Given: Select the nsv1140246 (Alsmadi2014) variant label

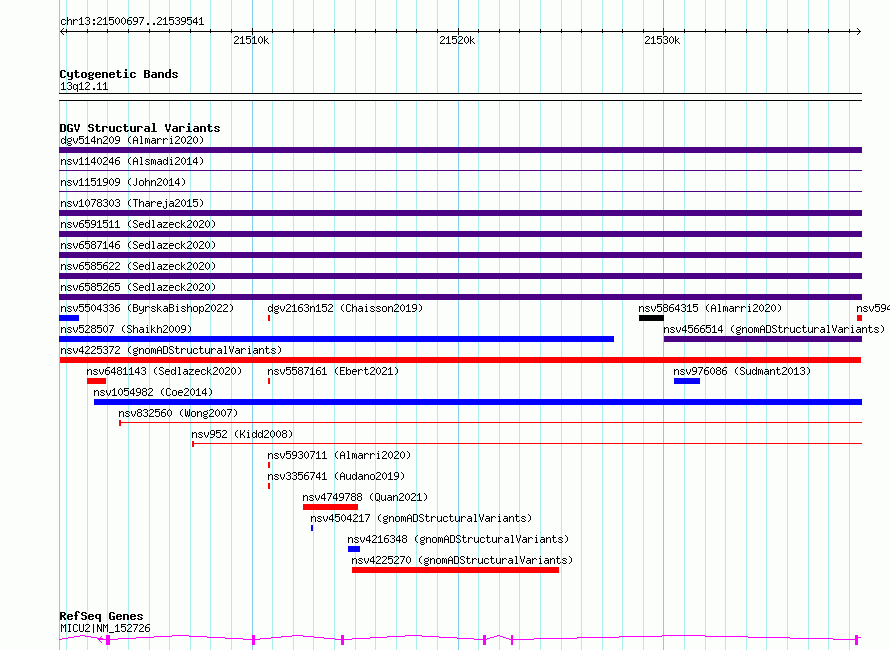Looking at the screenshot, I should click(132, 161).
